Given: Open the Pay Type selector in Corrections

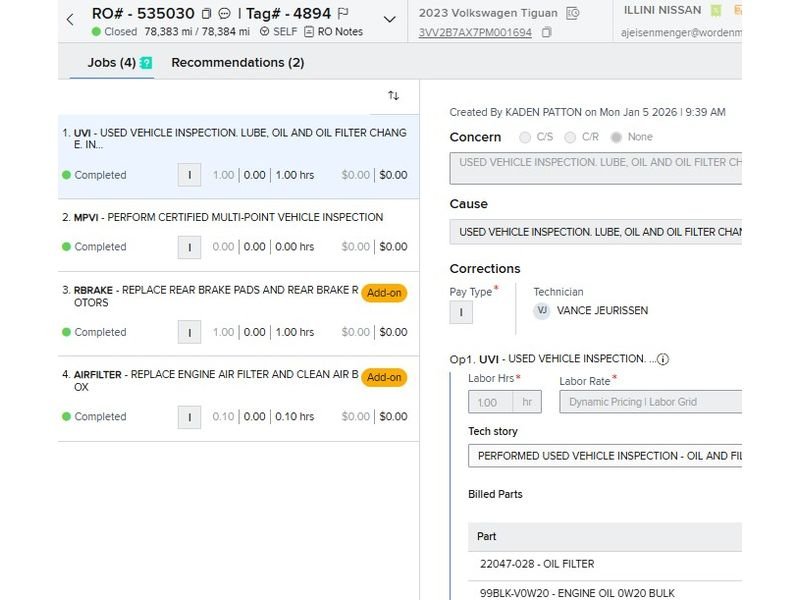Looking at the screenshot, I should click(x=461, y=312).
